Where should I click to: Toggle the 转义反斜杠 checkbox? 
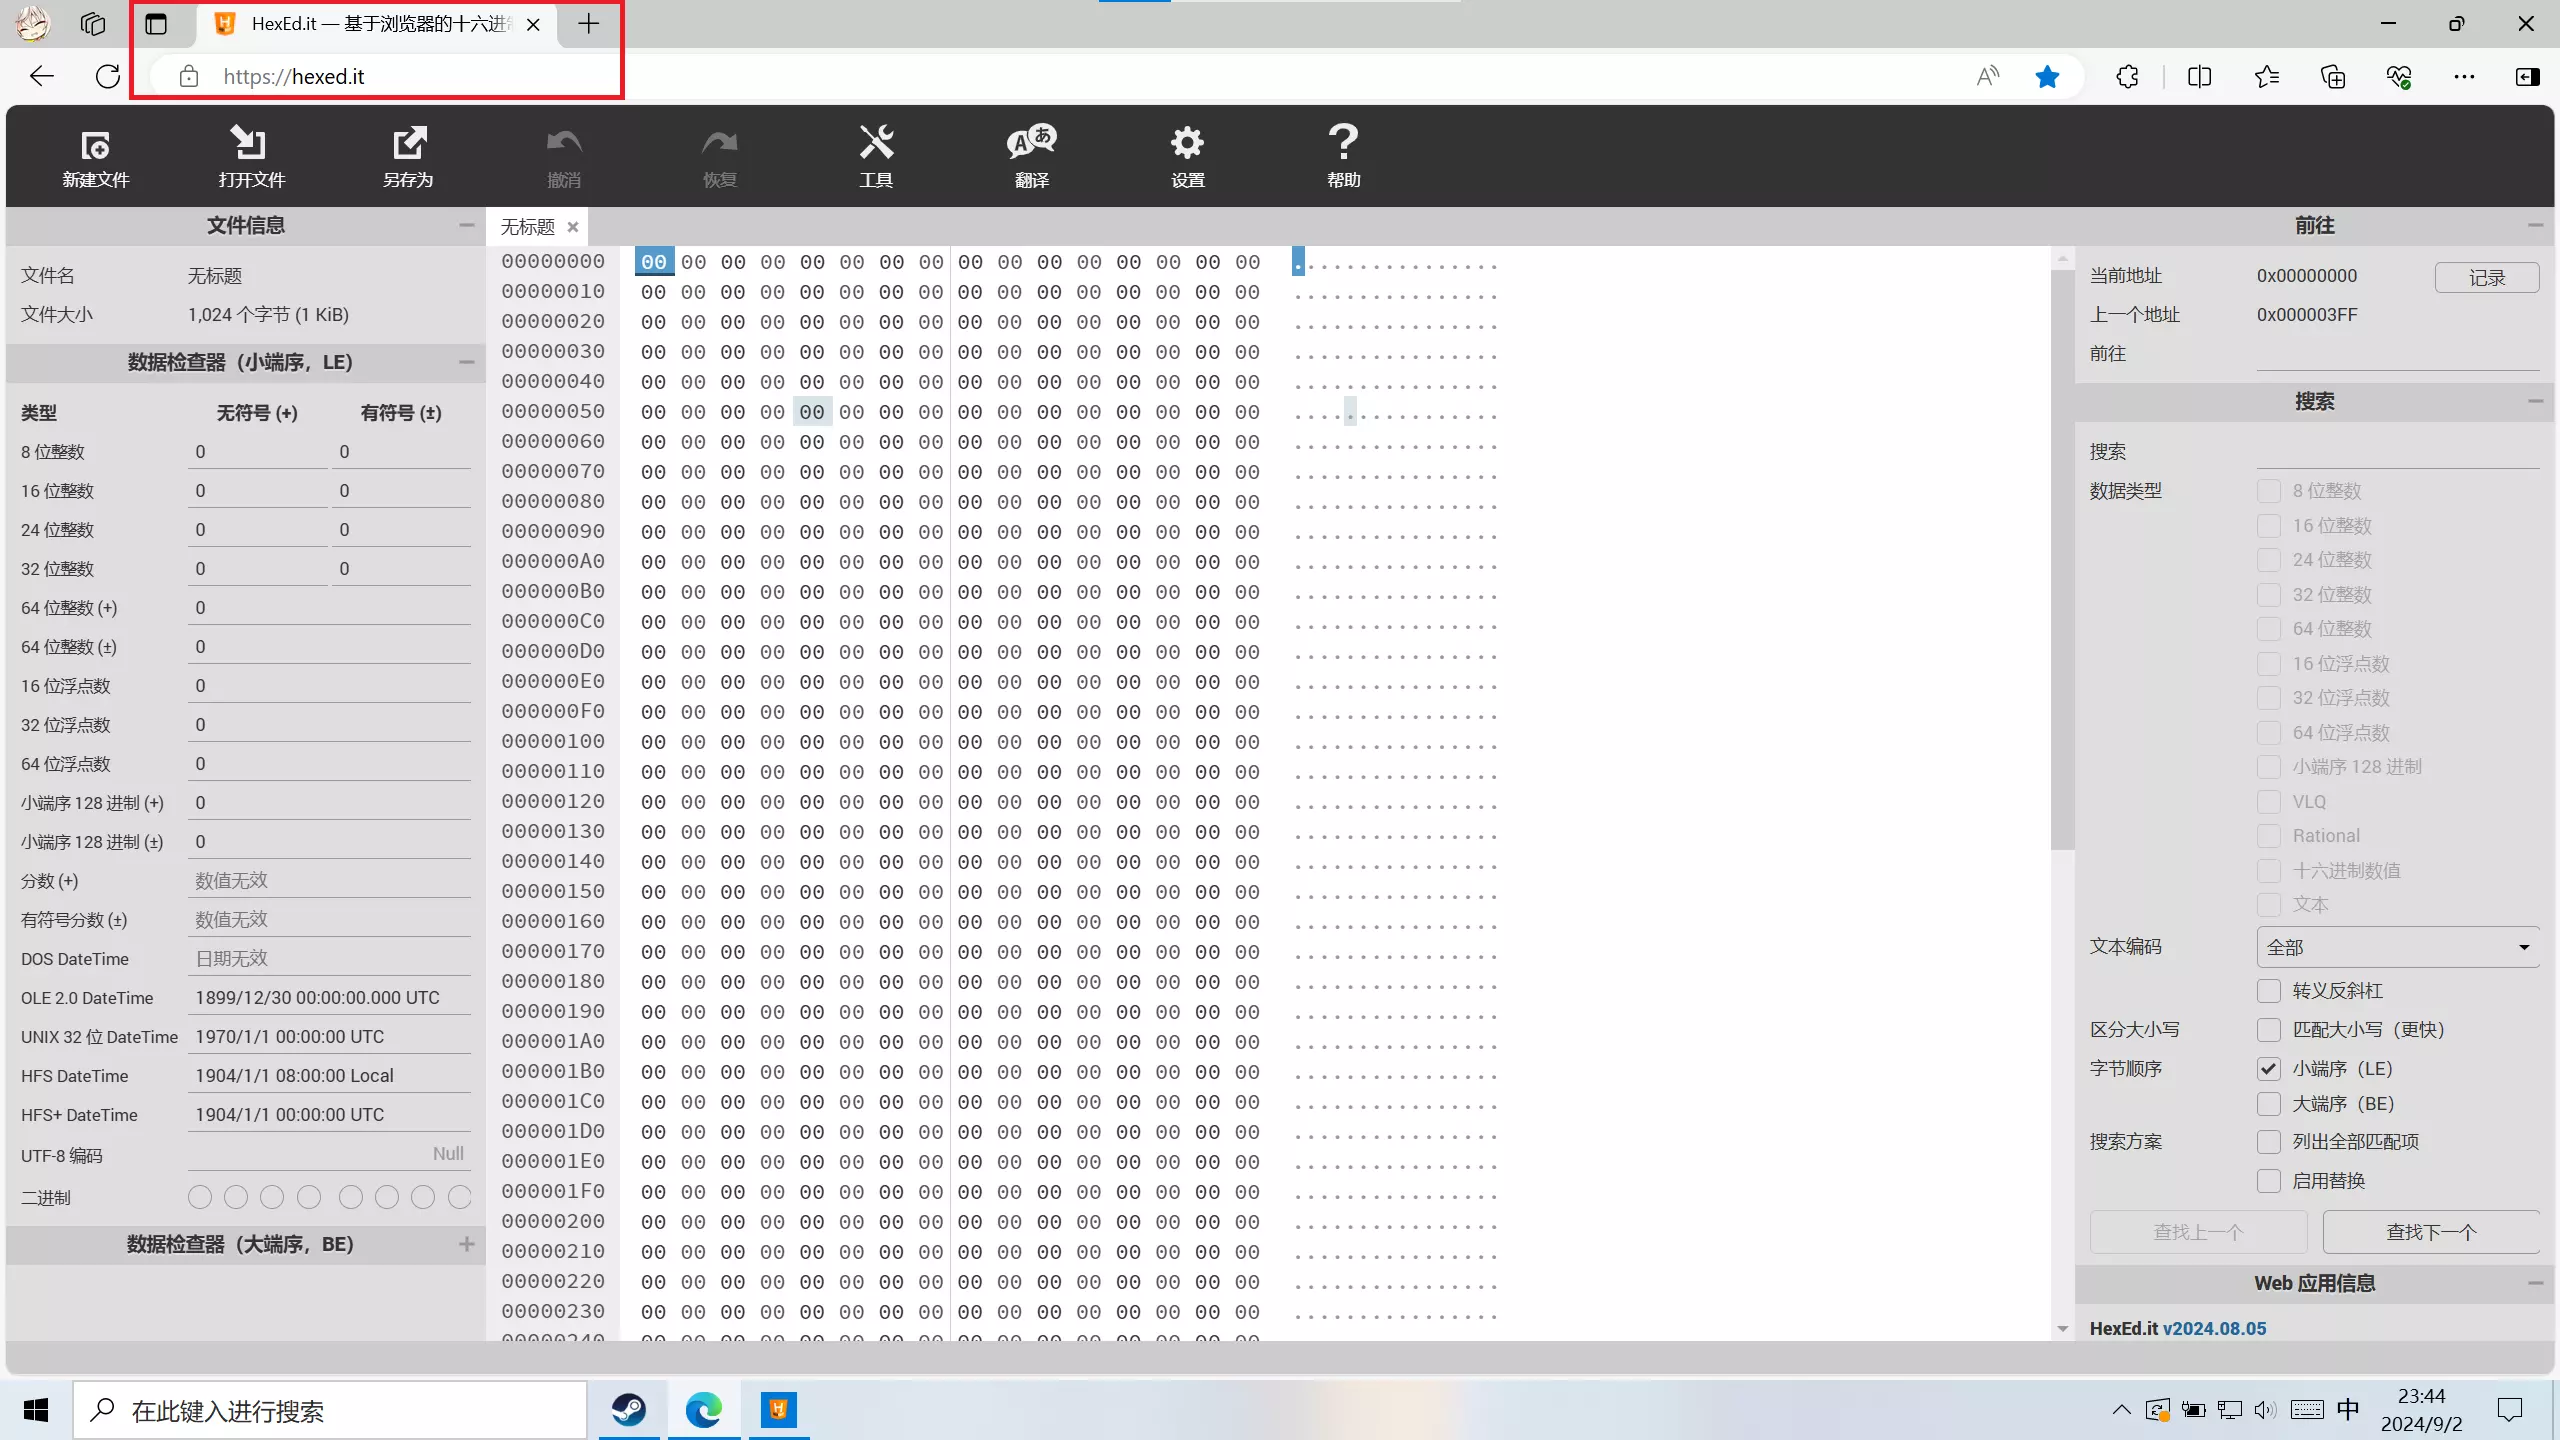point(2269,991)
